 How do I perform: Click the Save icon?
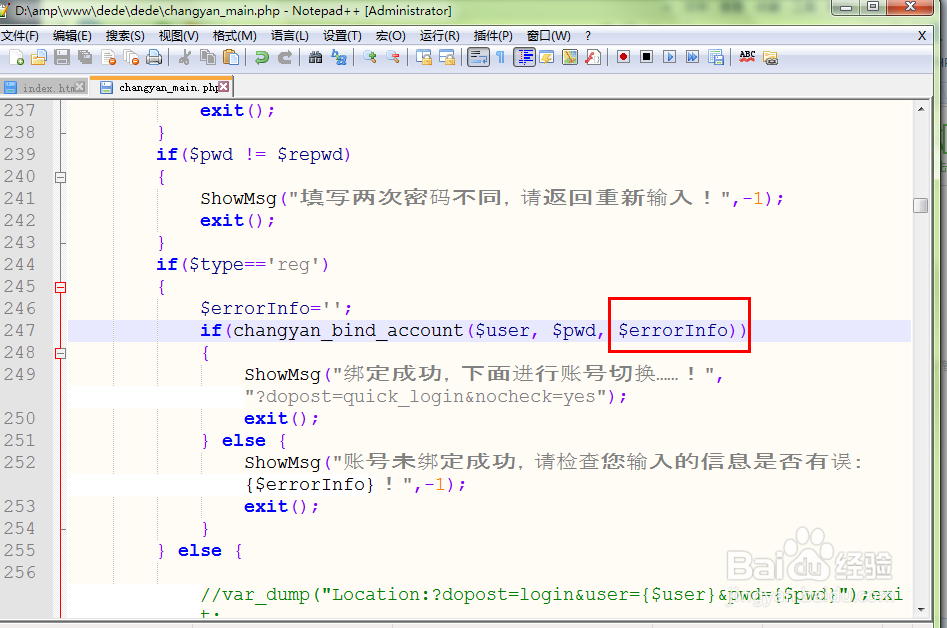point(62,57)
